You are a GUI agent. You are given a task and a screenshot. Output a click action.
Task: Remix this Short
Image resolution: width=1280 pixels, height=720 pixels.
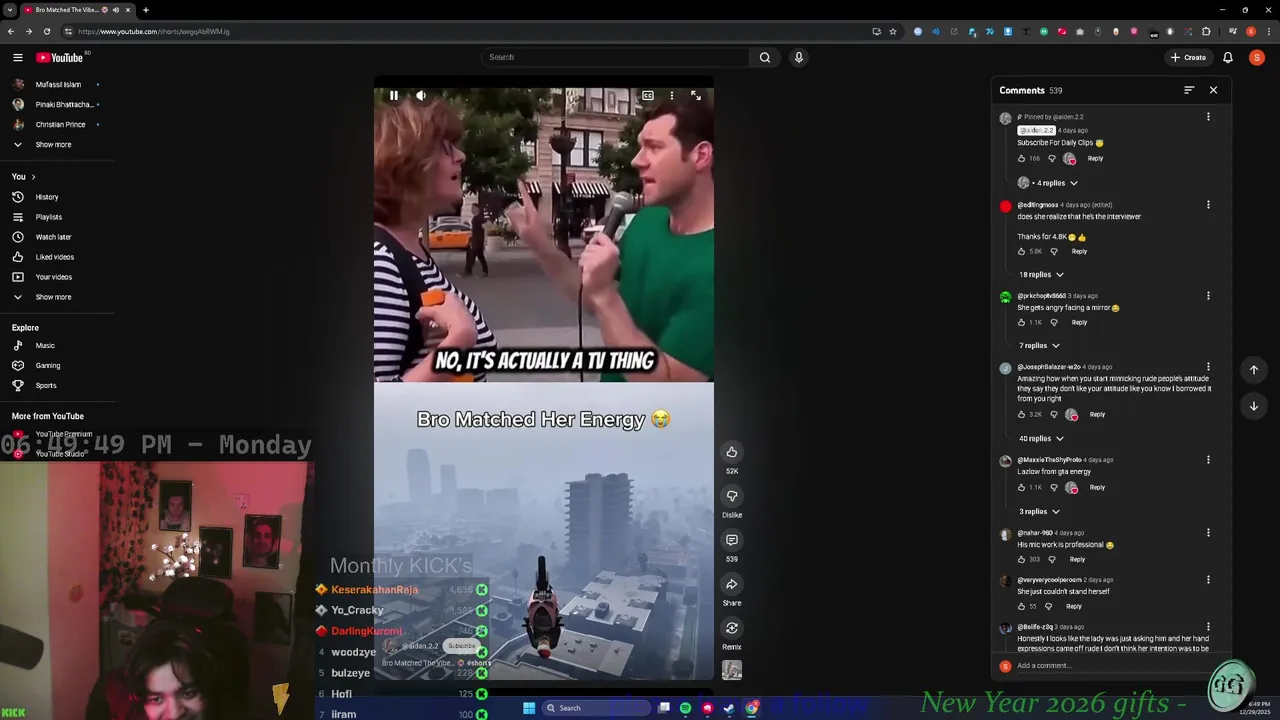tap(732, 628)
